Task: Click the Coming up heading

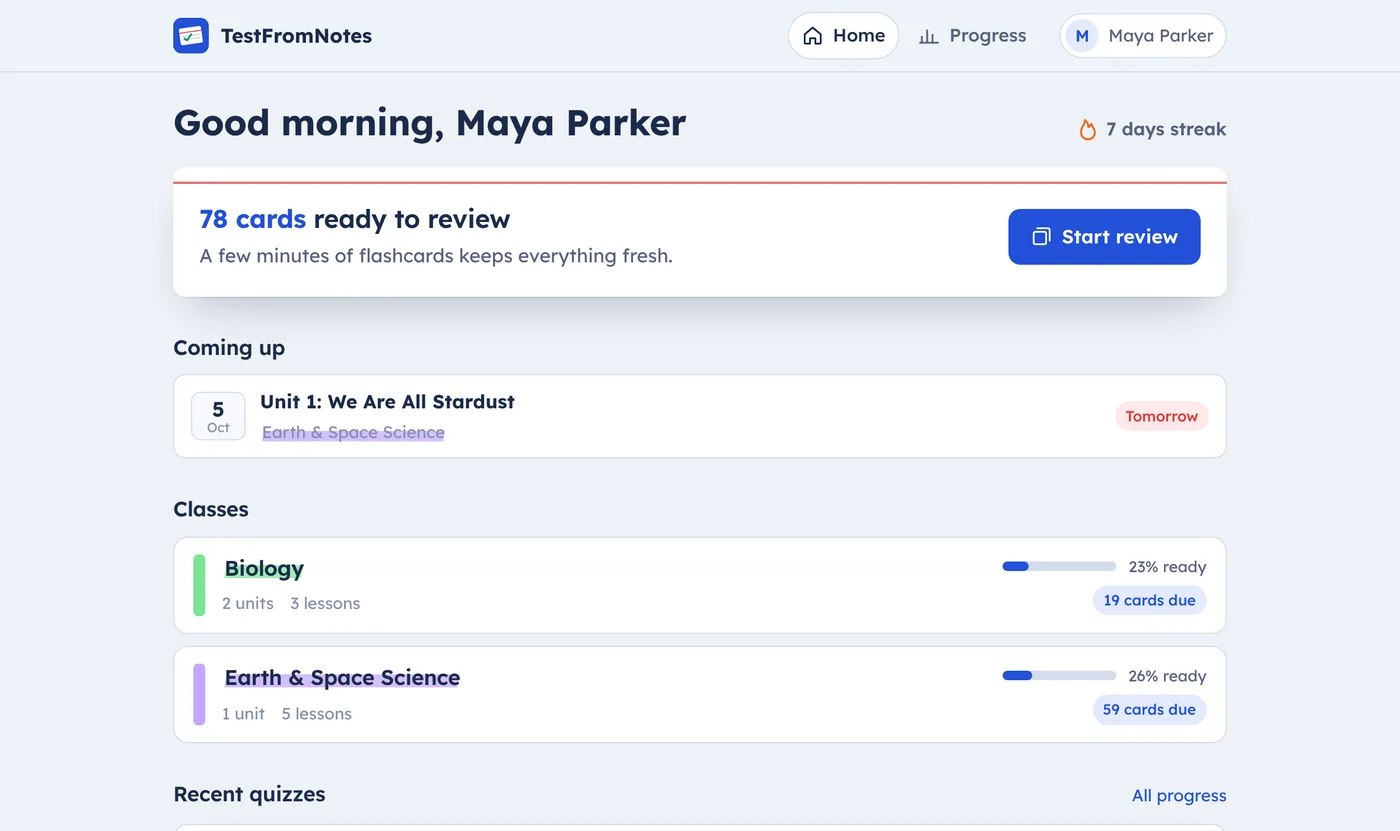Action: (229, 348)
